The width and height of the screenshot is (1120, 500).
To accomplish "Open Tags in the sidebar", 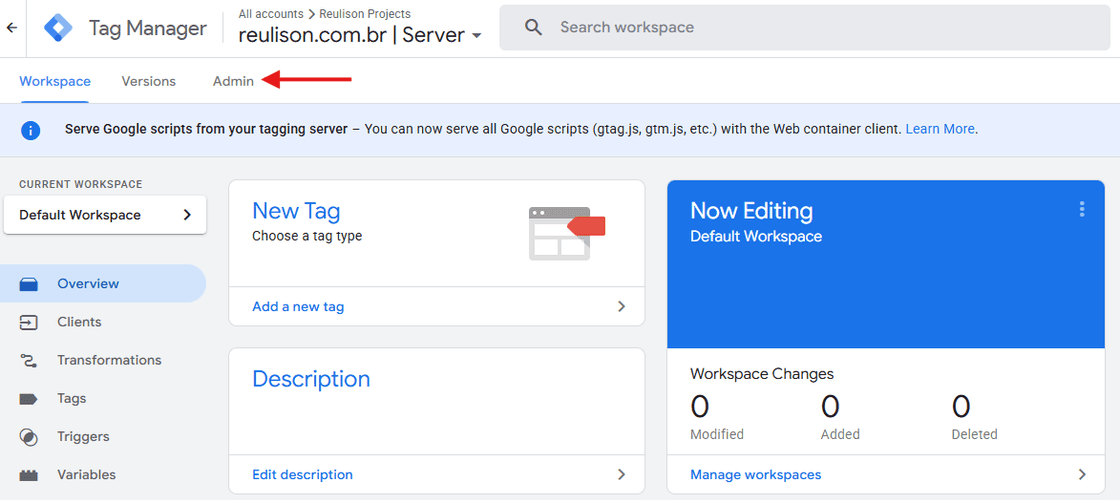I will [x=103, y=399].
